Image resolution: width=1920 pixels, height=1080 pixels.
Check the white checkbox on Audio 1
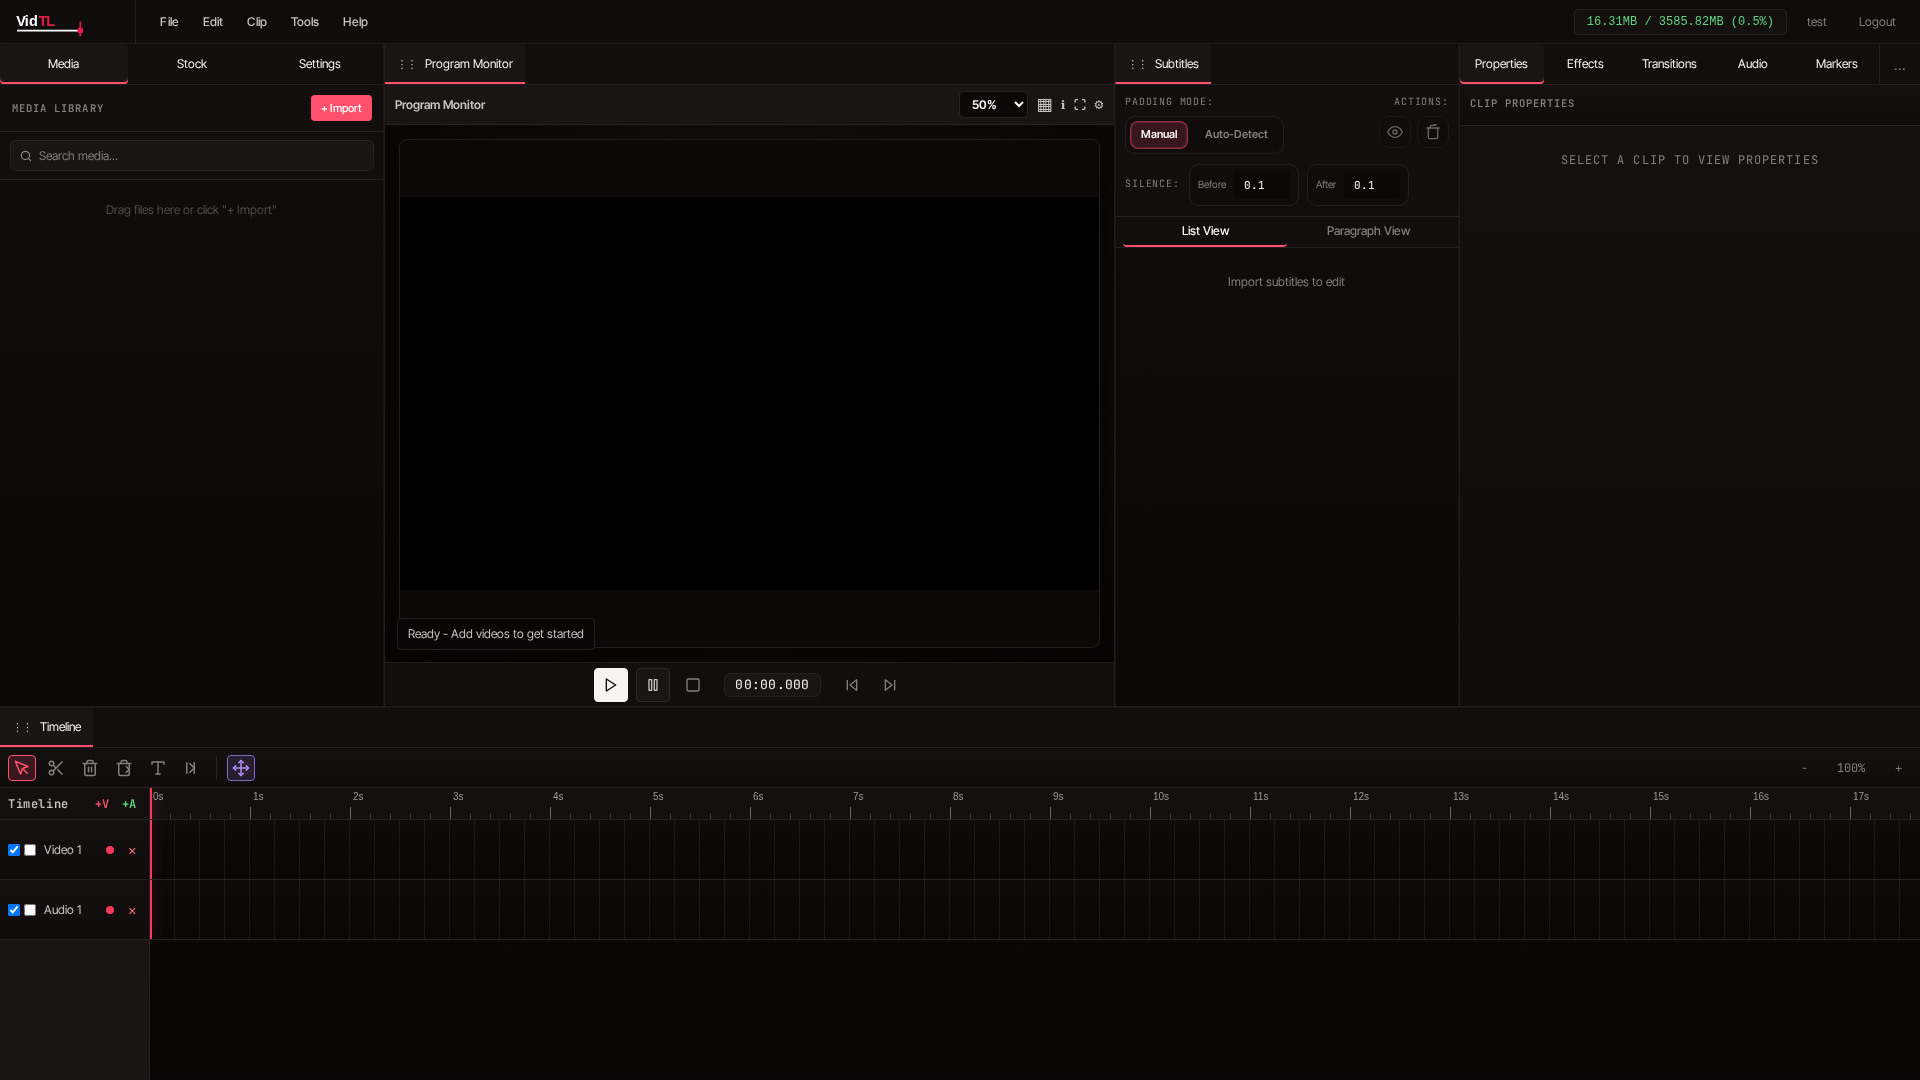(30, 910)
